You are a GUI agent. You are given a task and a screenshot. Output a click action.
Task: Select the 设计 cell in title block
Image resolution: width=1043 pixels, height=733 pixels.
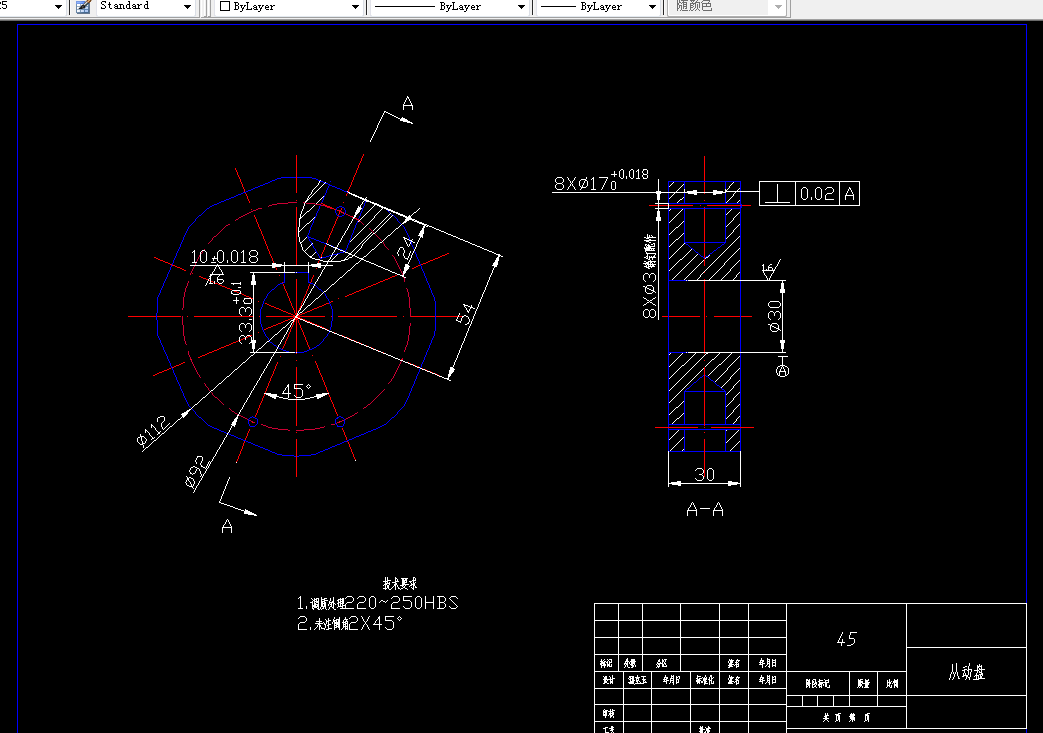(x=609, y=680)
